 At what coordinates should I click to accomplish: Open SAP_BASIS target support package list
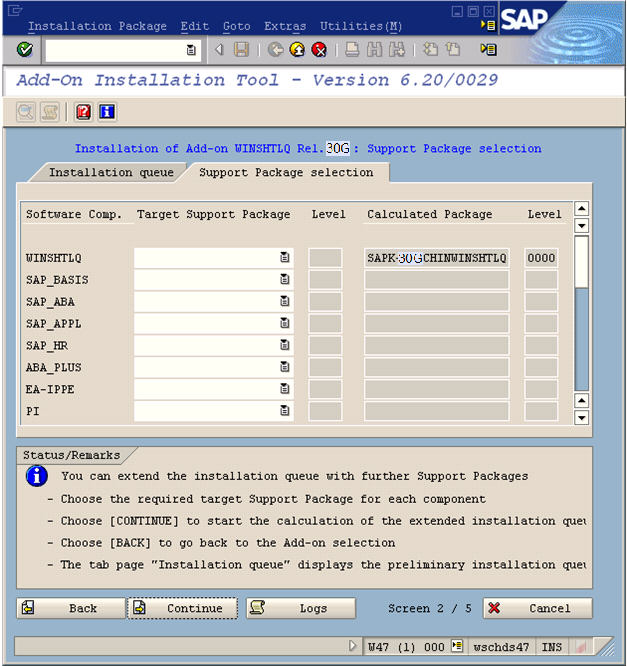click(285, 279)
